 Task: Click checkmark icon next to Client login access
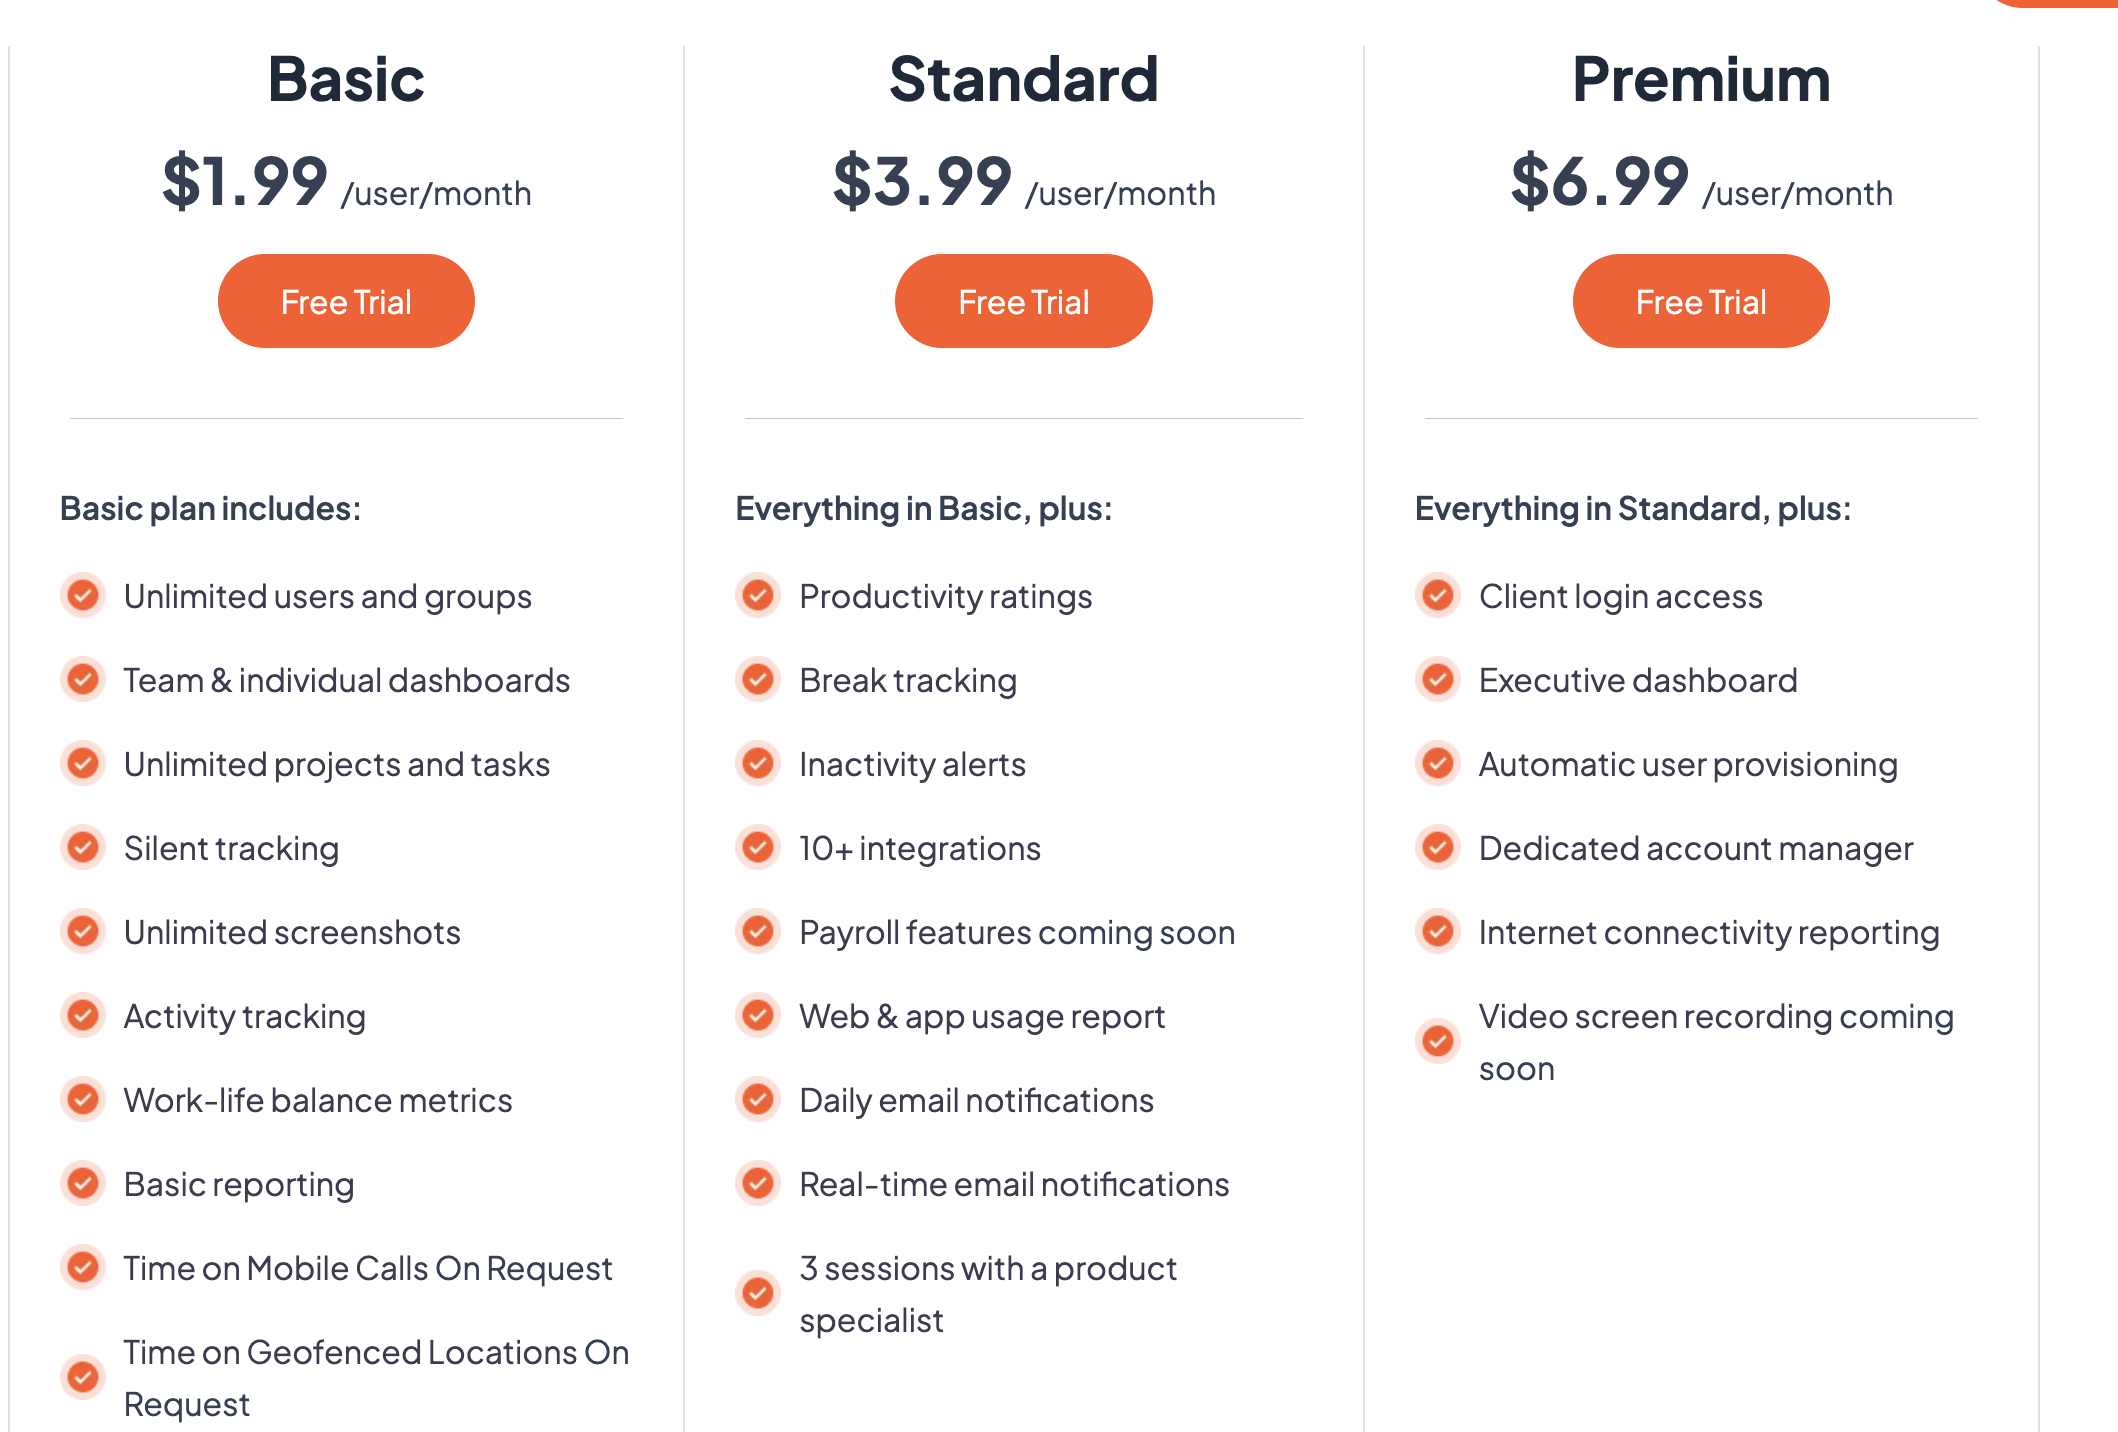[1438, 596]
